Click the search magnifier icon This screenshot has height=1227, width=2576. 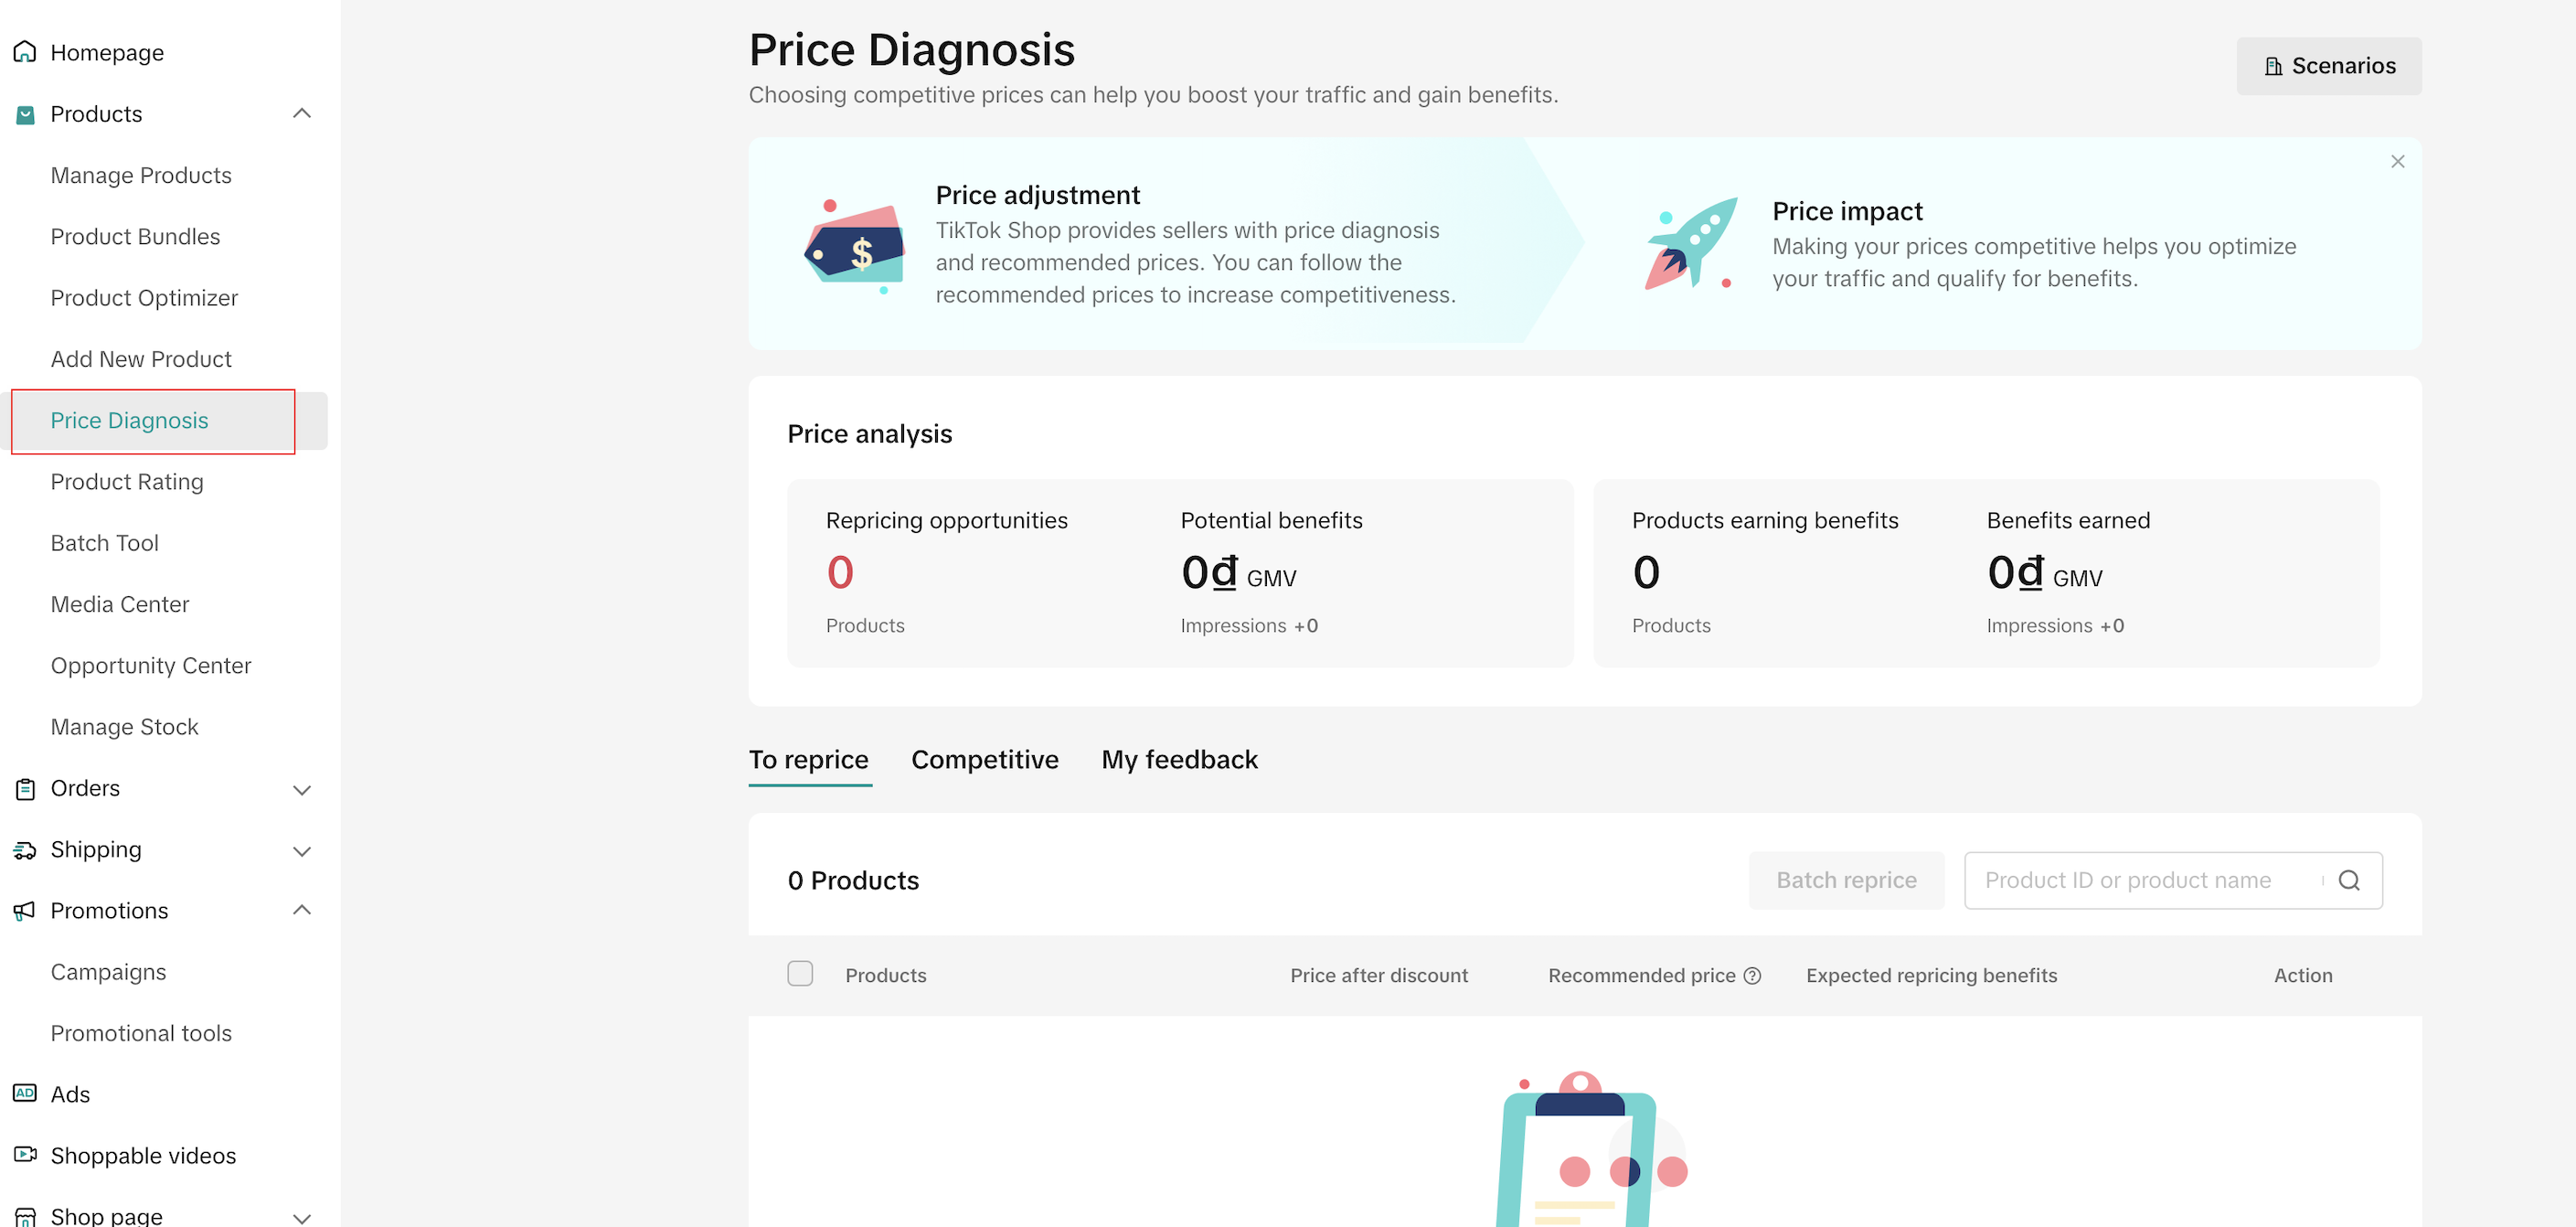[2349, 880]
